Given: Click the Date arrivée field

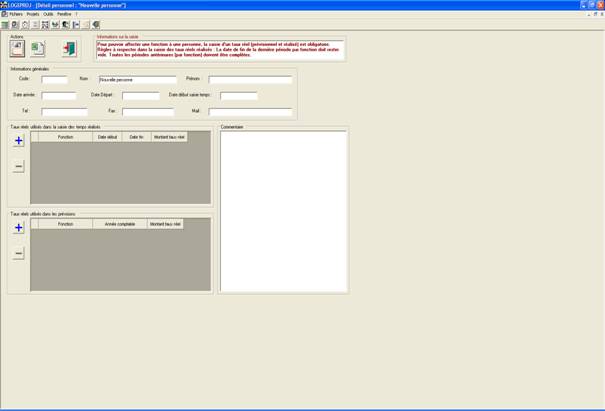Looking at the screenshot, I should (64, 96).
